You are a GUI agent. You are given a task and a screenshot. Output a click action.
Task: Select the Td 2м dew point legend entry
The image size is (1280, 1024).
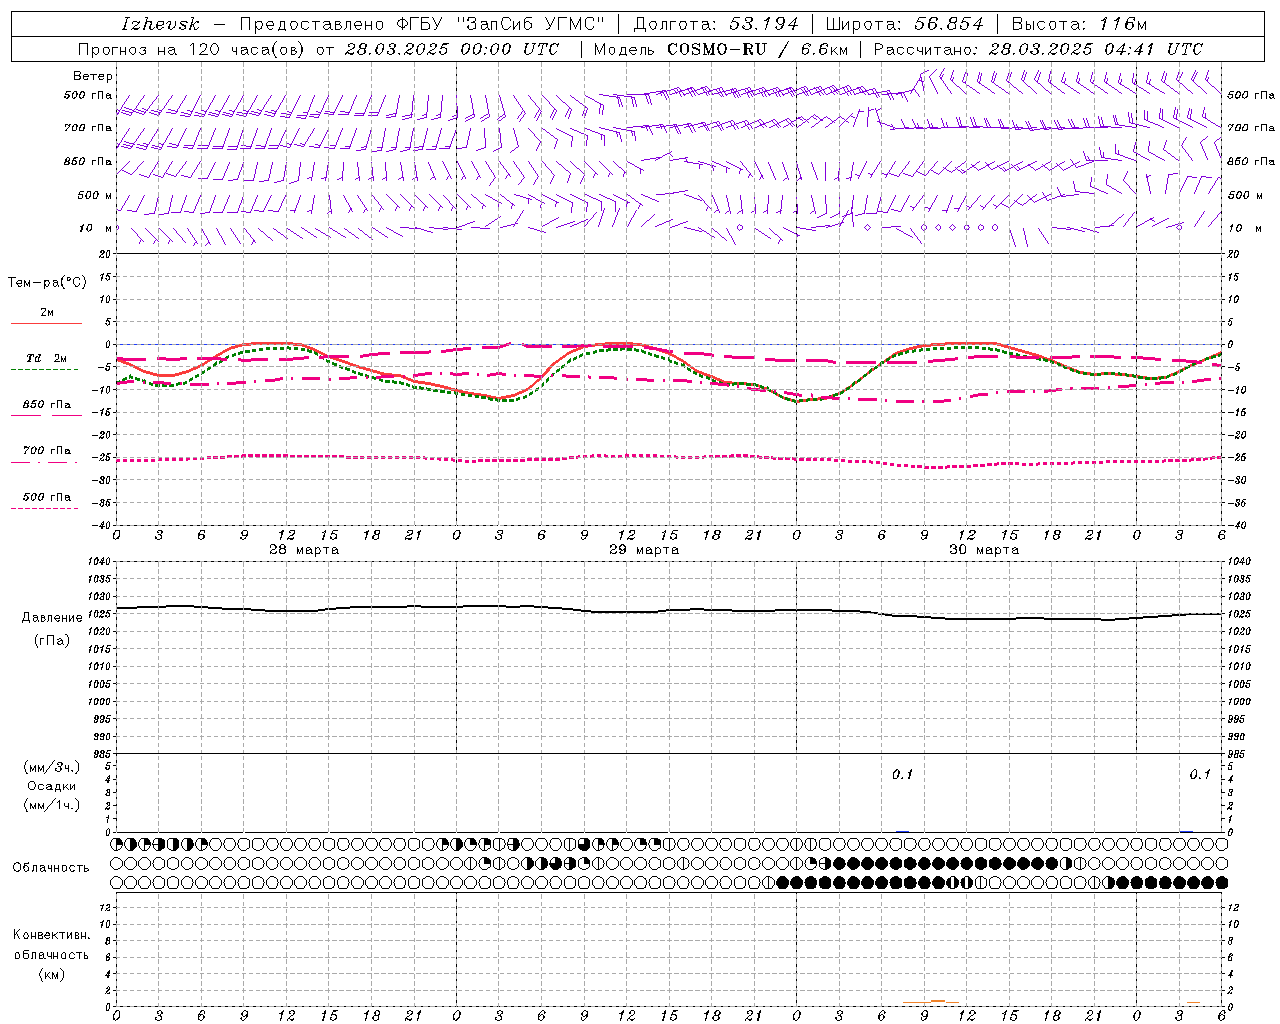[x=47, y=358]
